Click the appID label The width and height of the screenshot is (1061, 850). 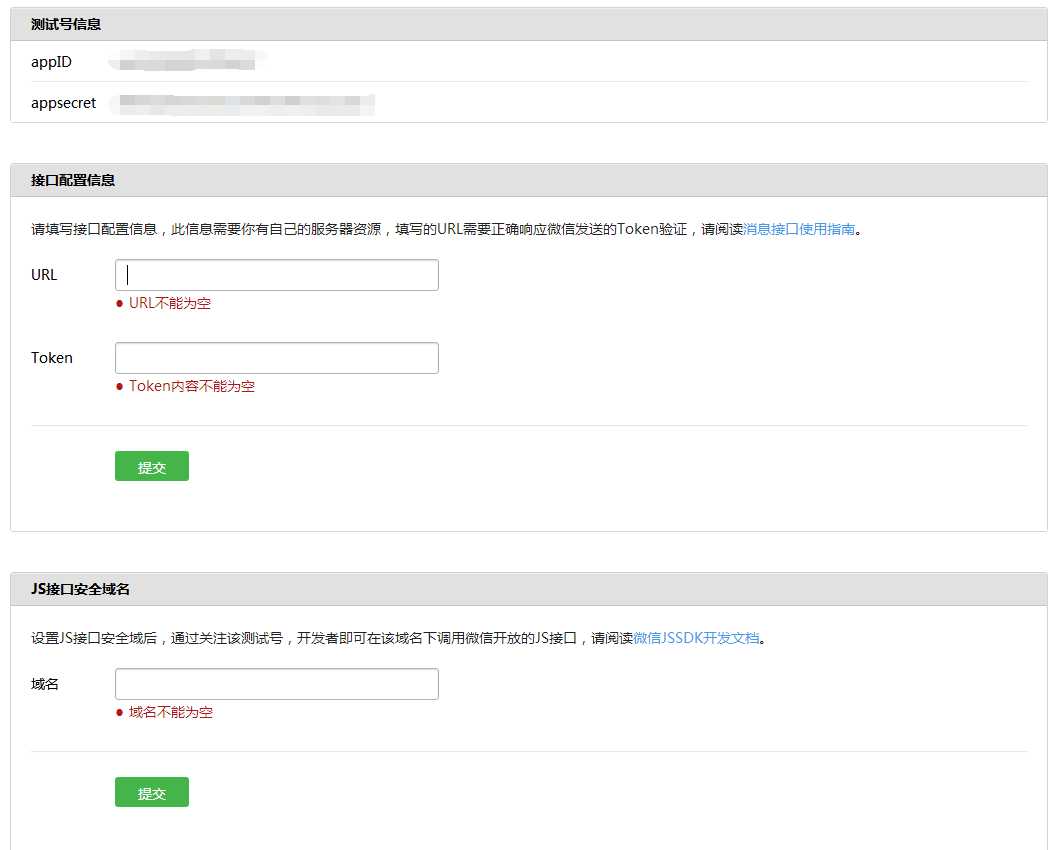click(51, 62)
